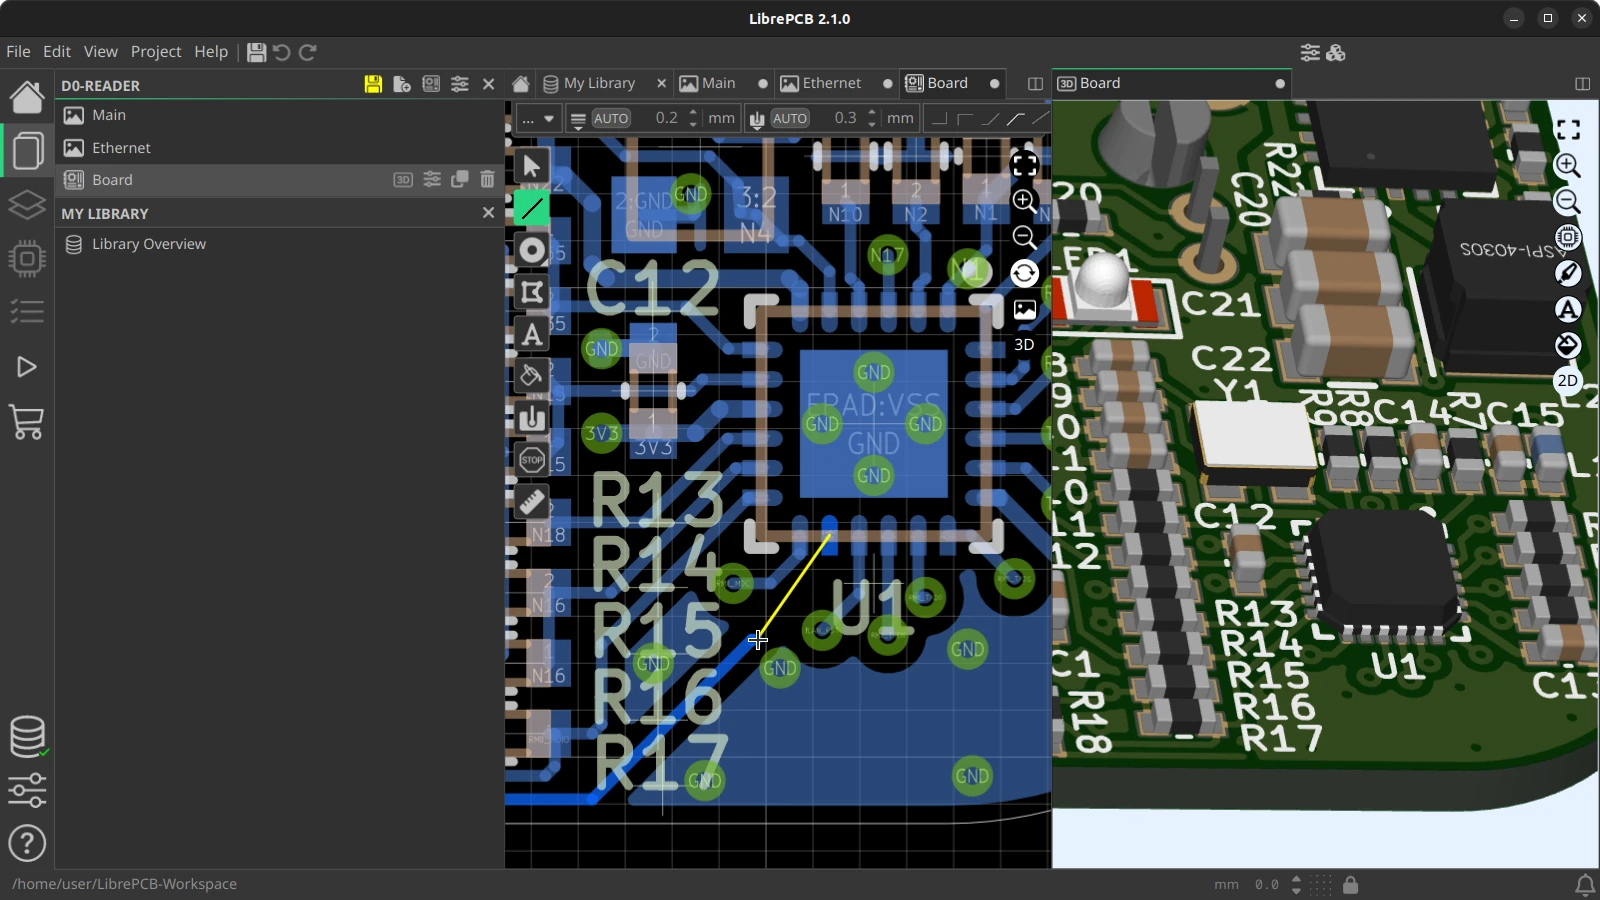This screenshot has width=1600, height=900.
Task: Toggle the grid dots style in status bar
Action: pos(1321,884)
